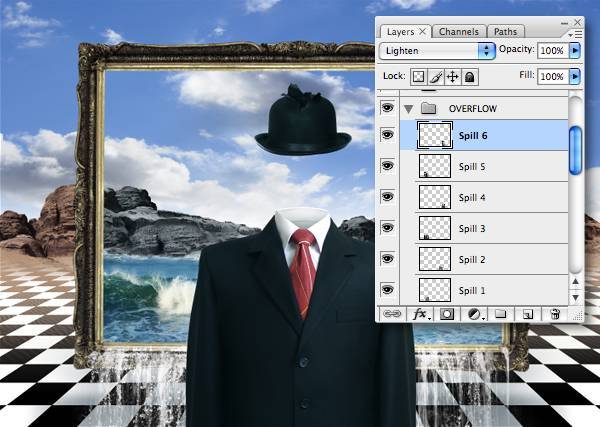
Task: Click the Spill 3 layer thumbnail
Action: pyautogui.click(x=435, y=228)
